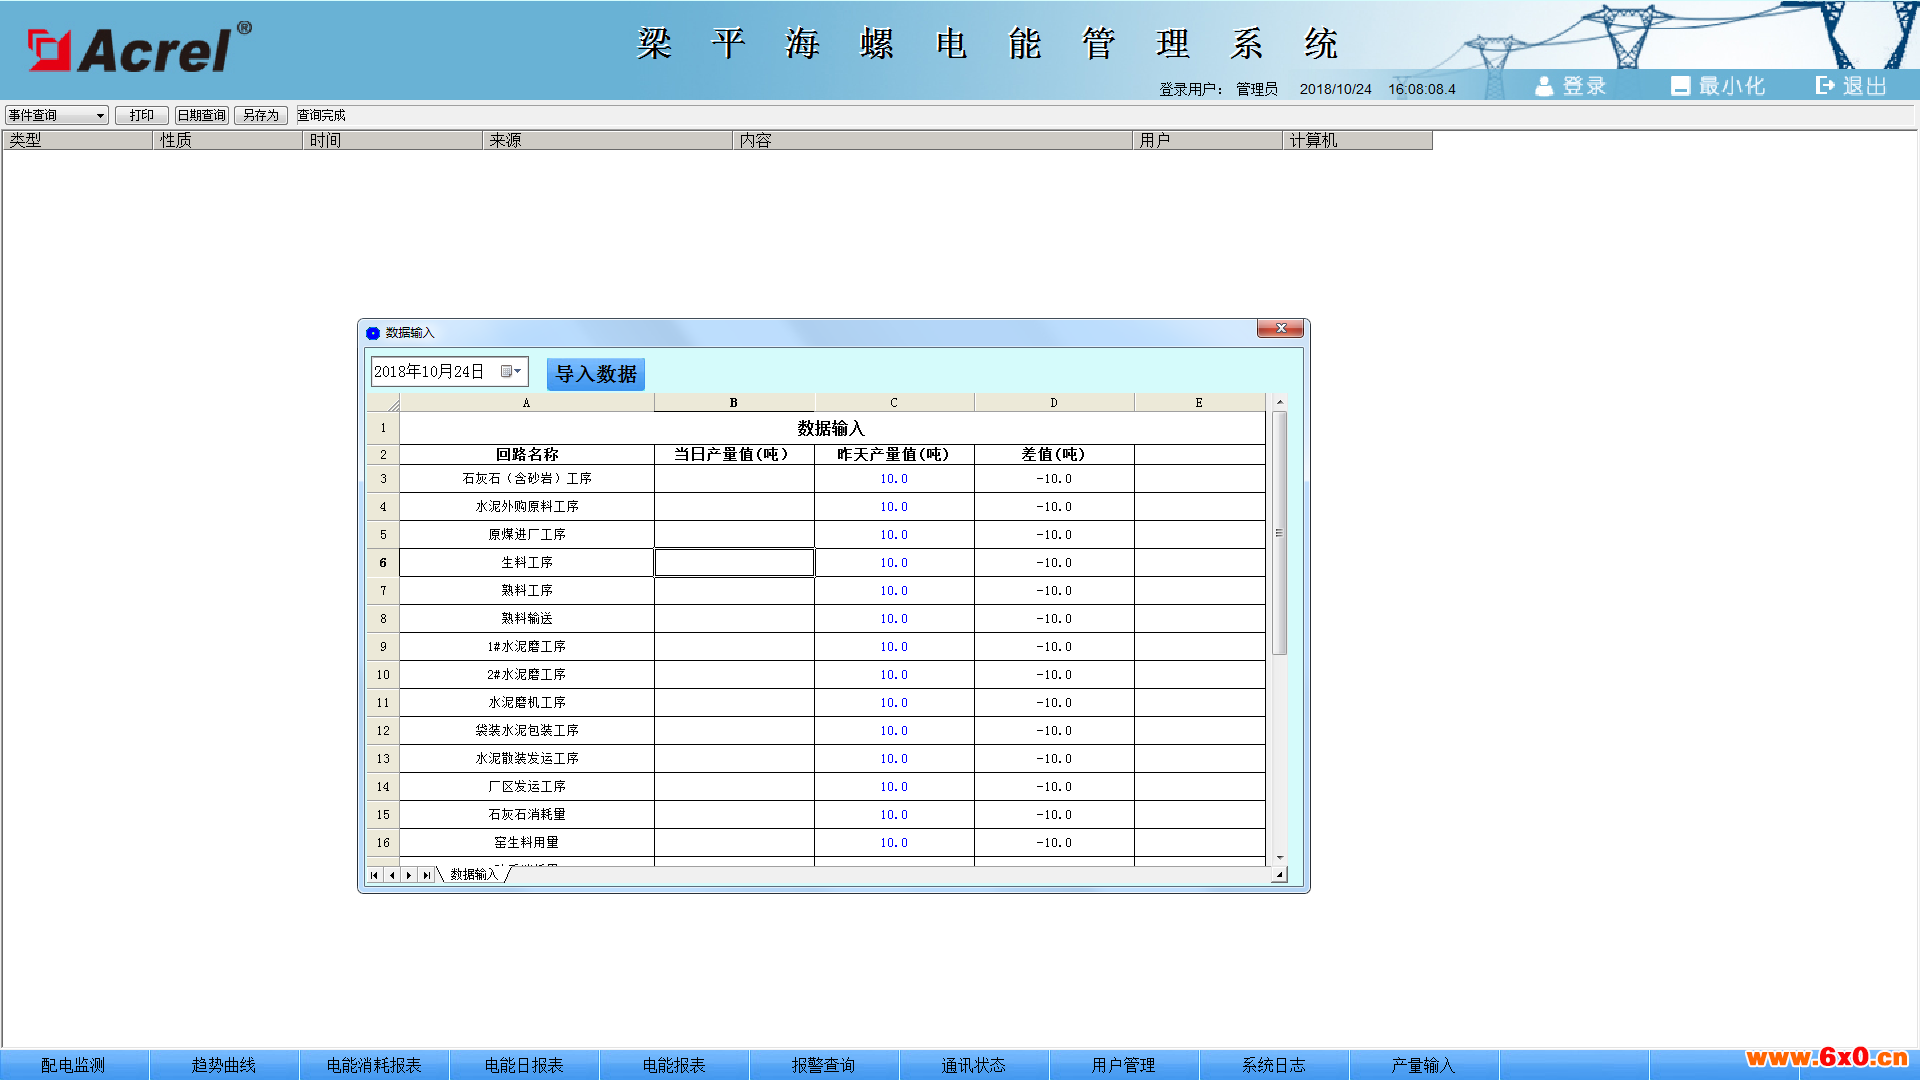
Task: Jump to last sheet navigation arrow
Action: tap(427, 875)
